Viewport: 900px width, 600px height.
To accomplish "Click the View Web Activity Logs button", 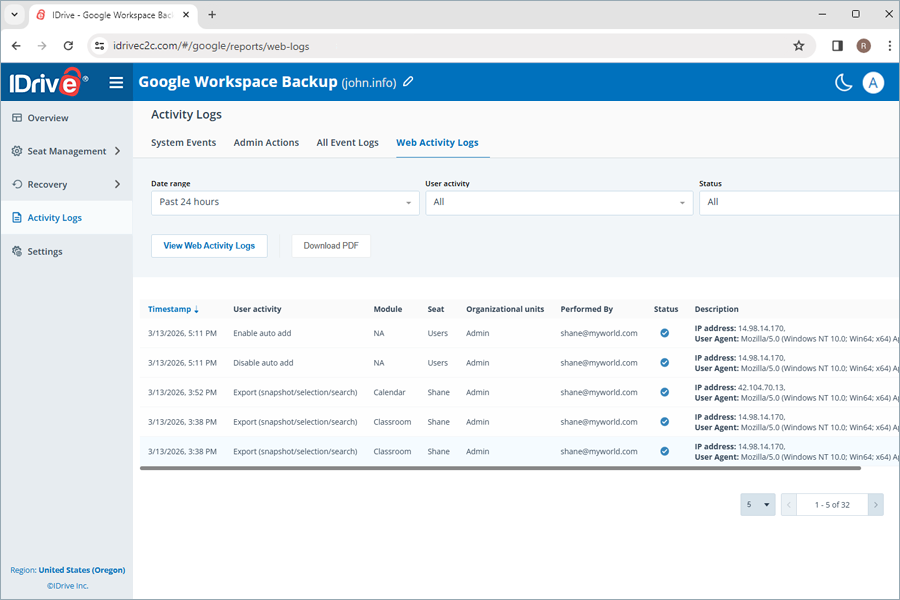I will (209, 245).
